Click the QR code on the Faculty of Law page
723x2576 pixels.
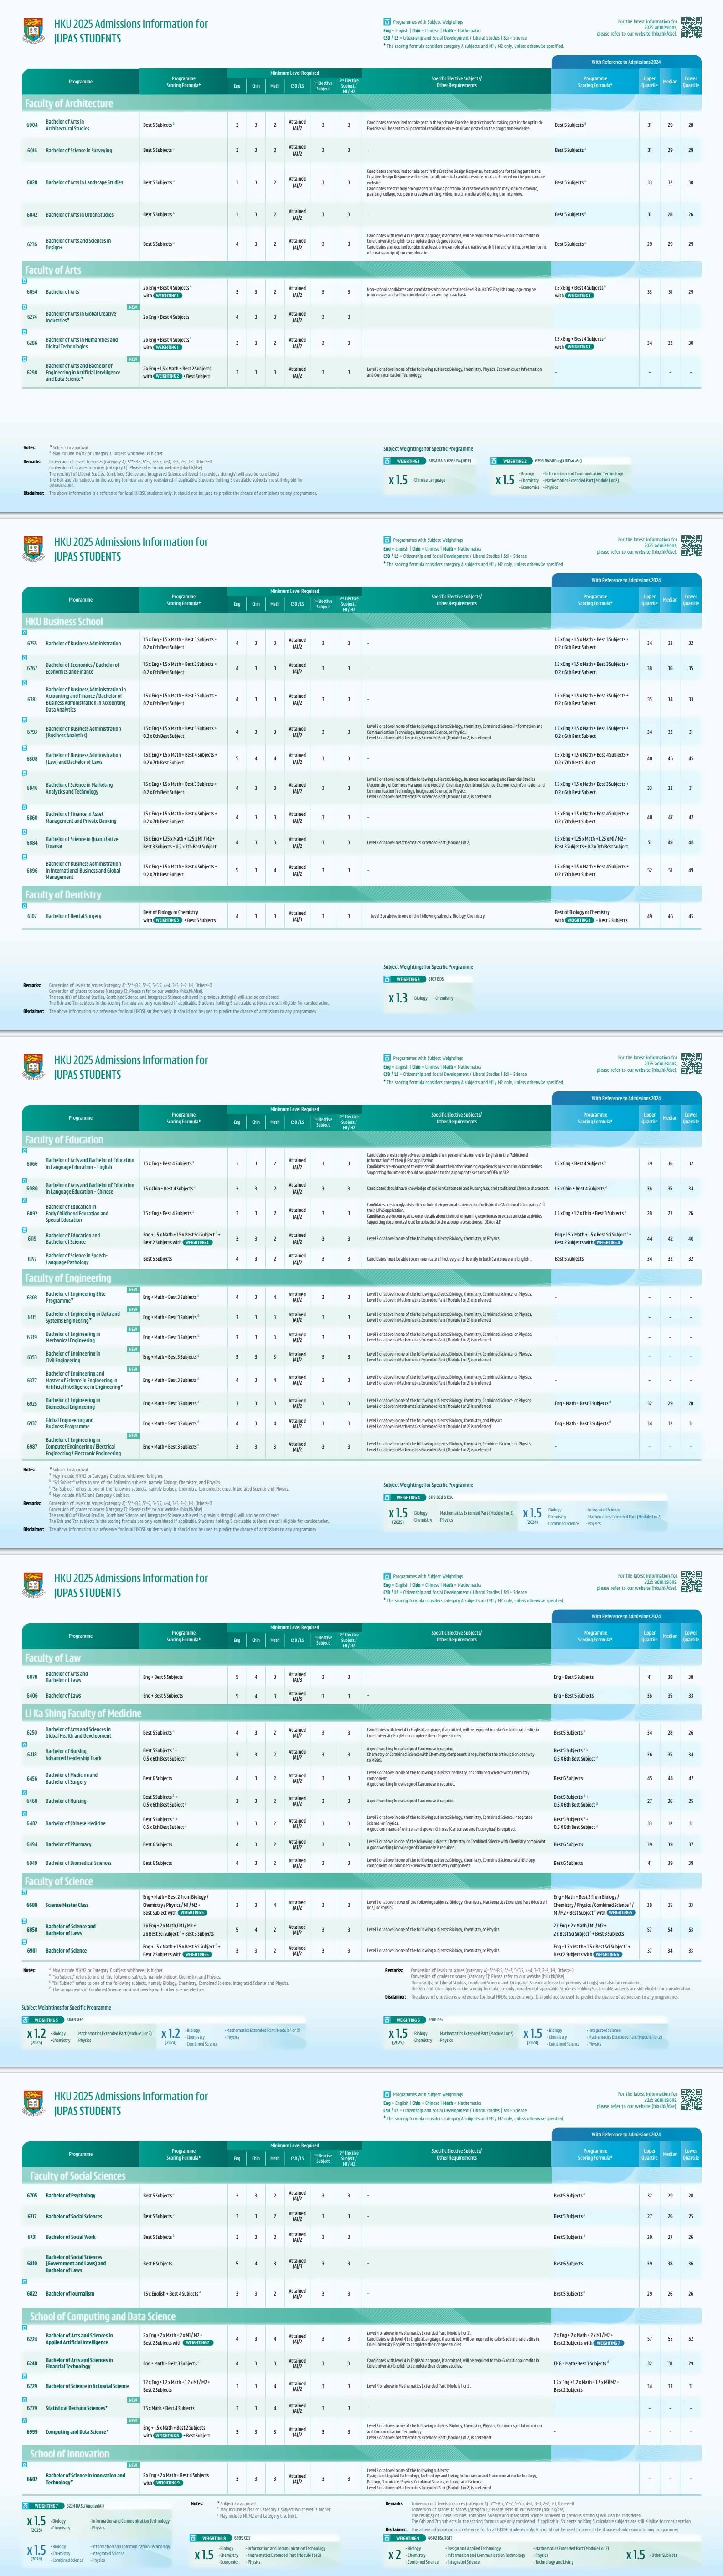point(691,1581)
